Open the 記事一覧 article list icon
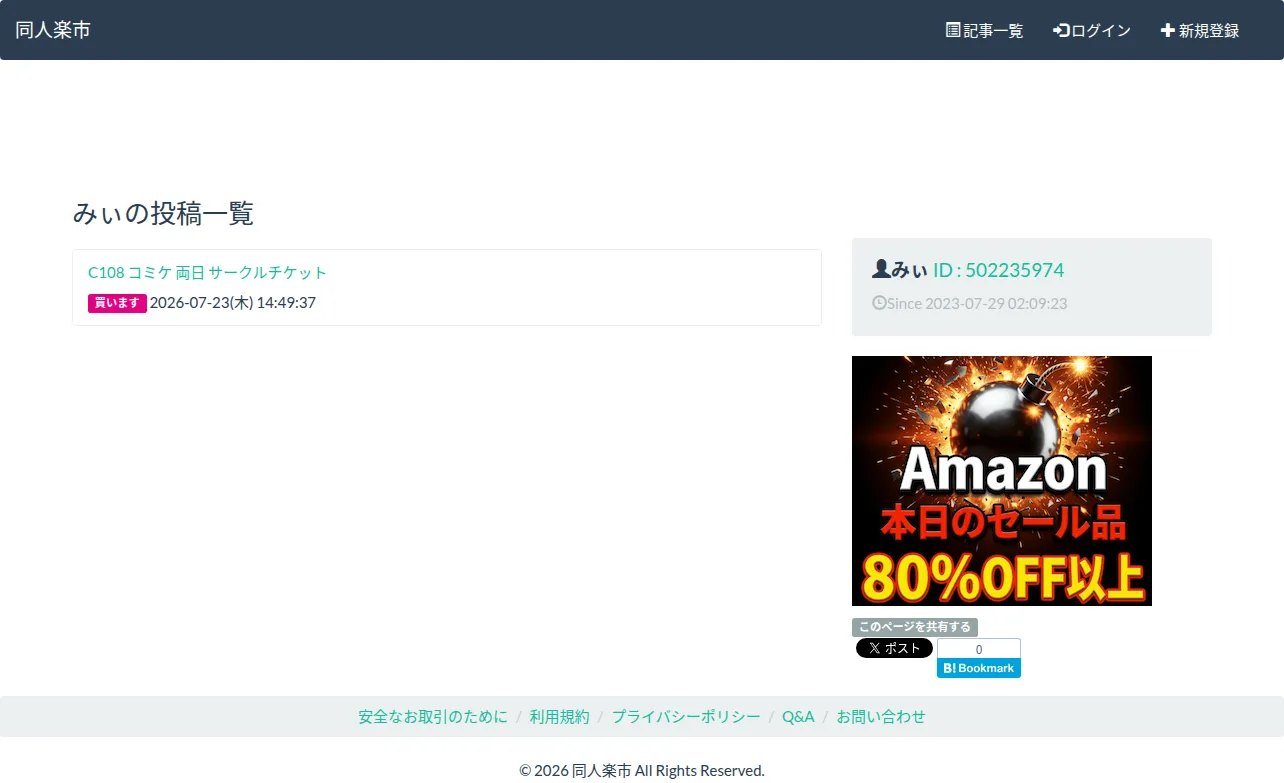 (953, 30)
